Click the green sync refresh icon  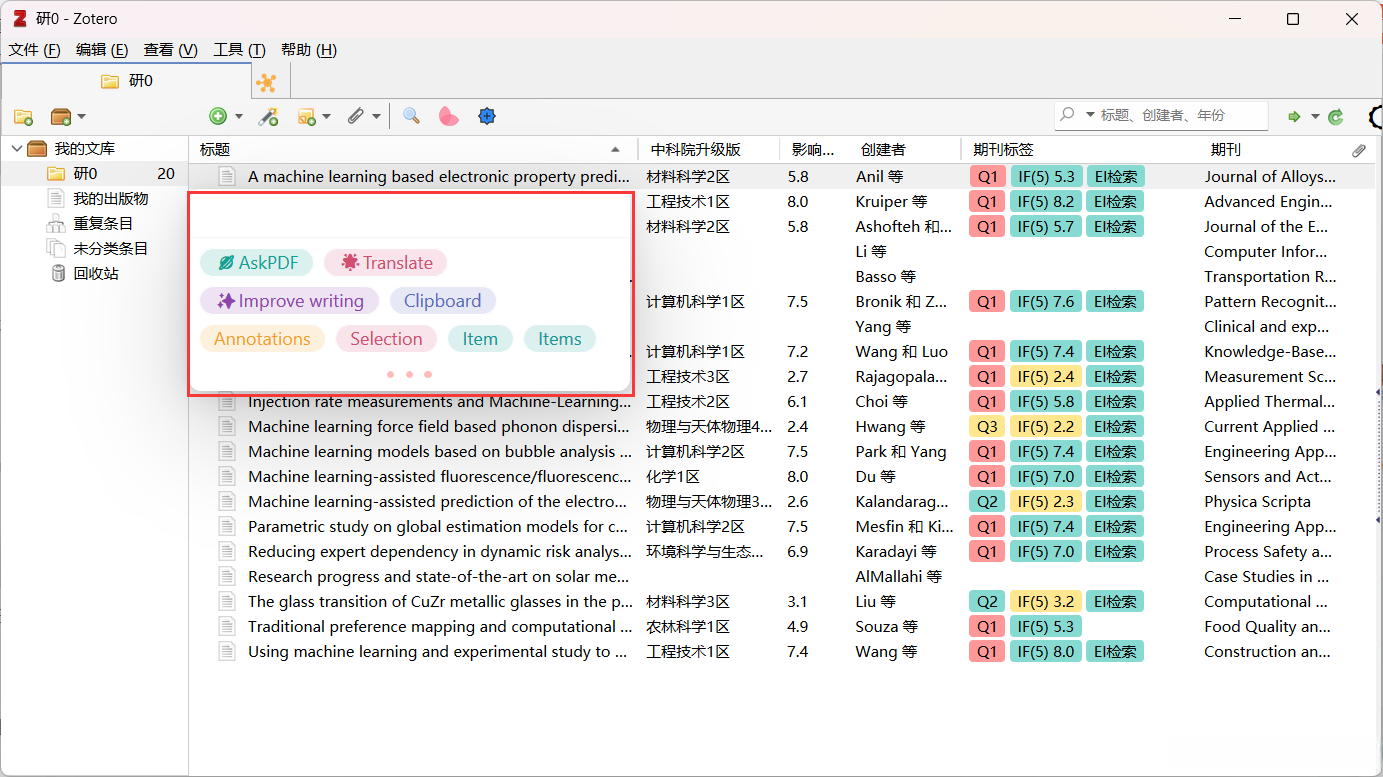(1336, 117)
